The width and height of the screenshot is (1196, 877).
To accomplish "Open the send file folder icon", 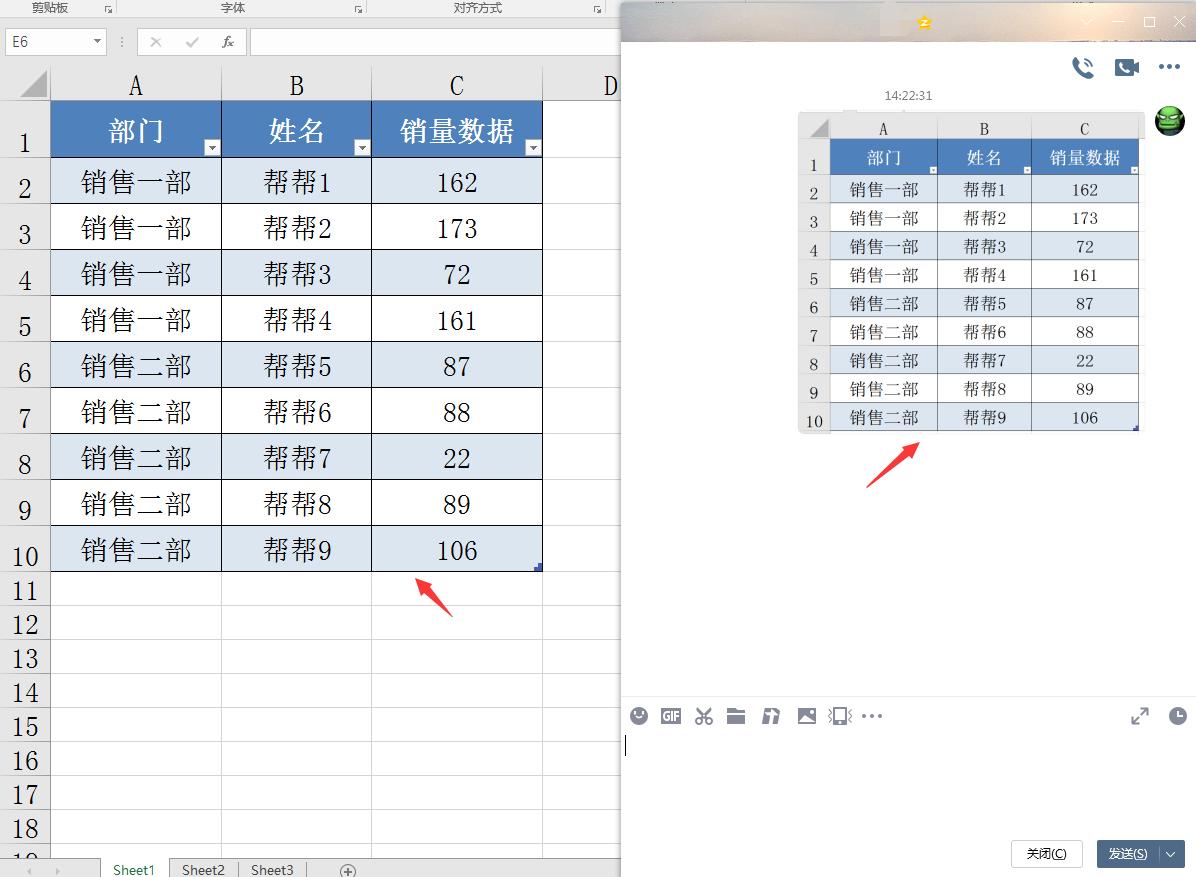I will 736,716.
